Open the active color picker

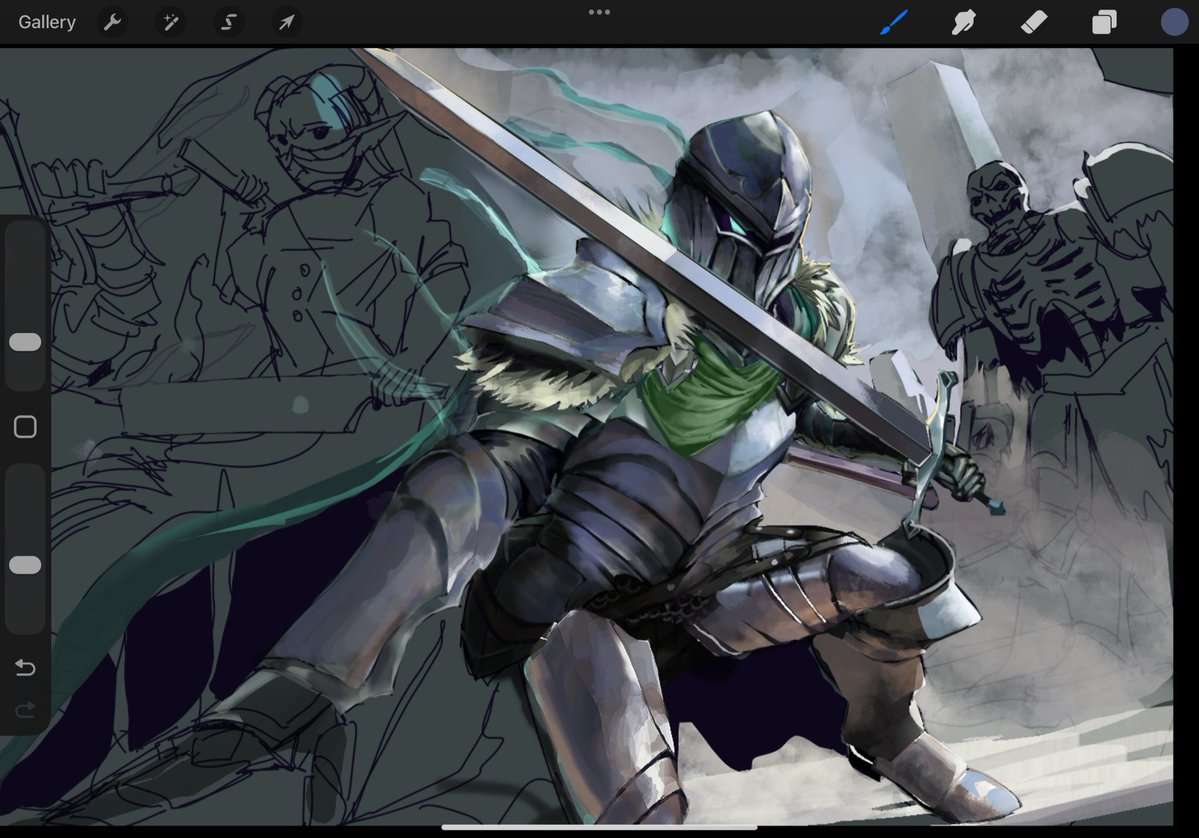(x=1175, y=22)
